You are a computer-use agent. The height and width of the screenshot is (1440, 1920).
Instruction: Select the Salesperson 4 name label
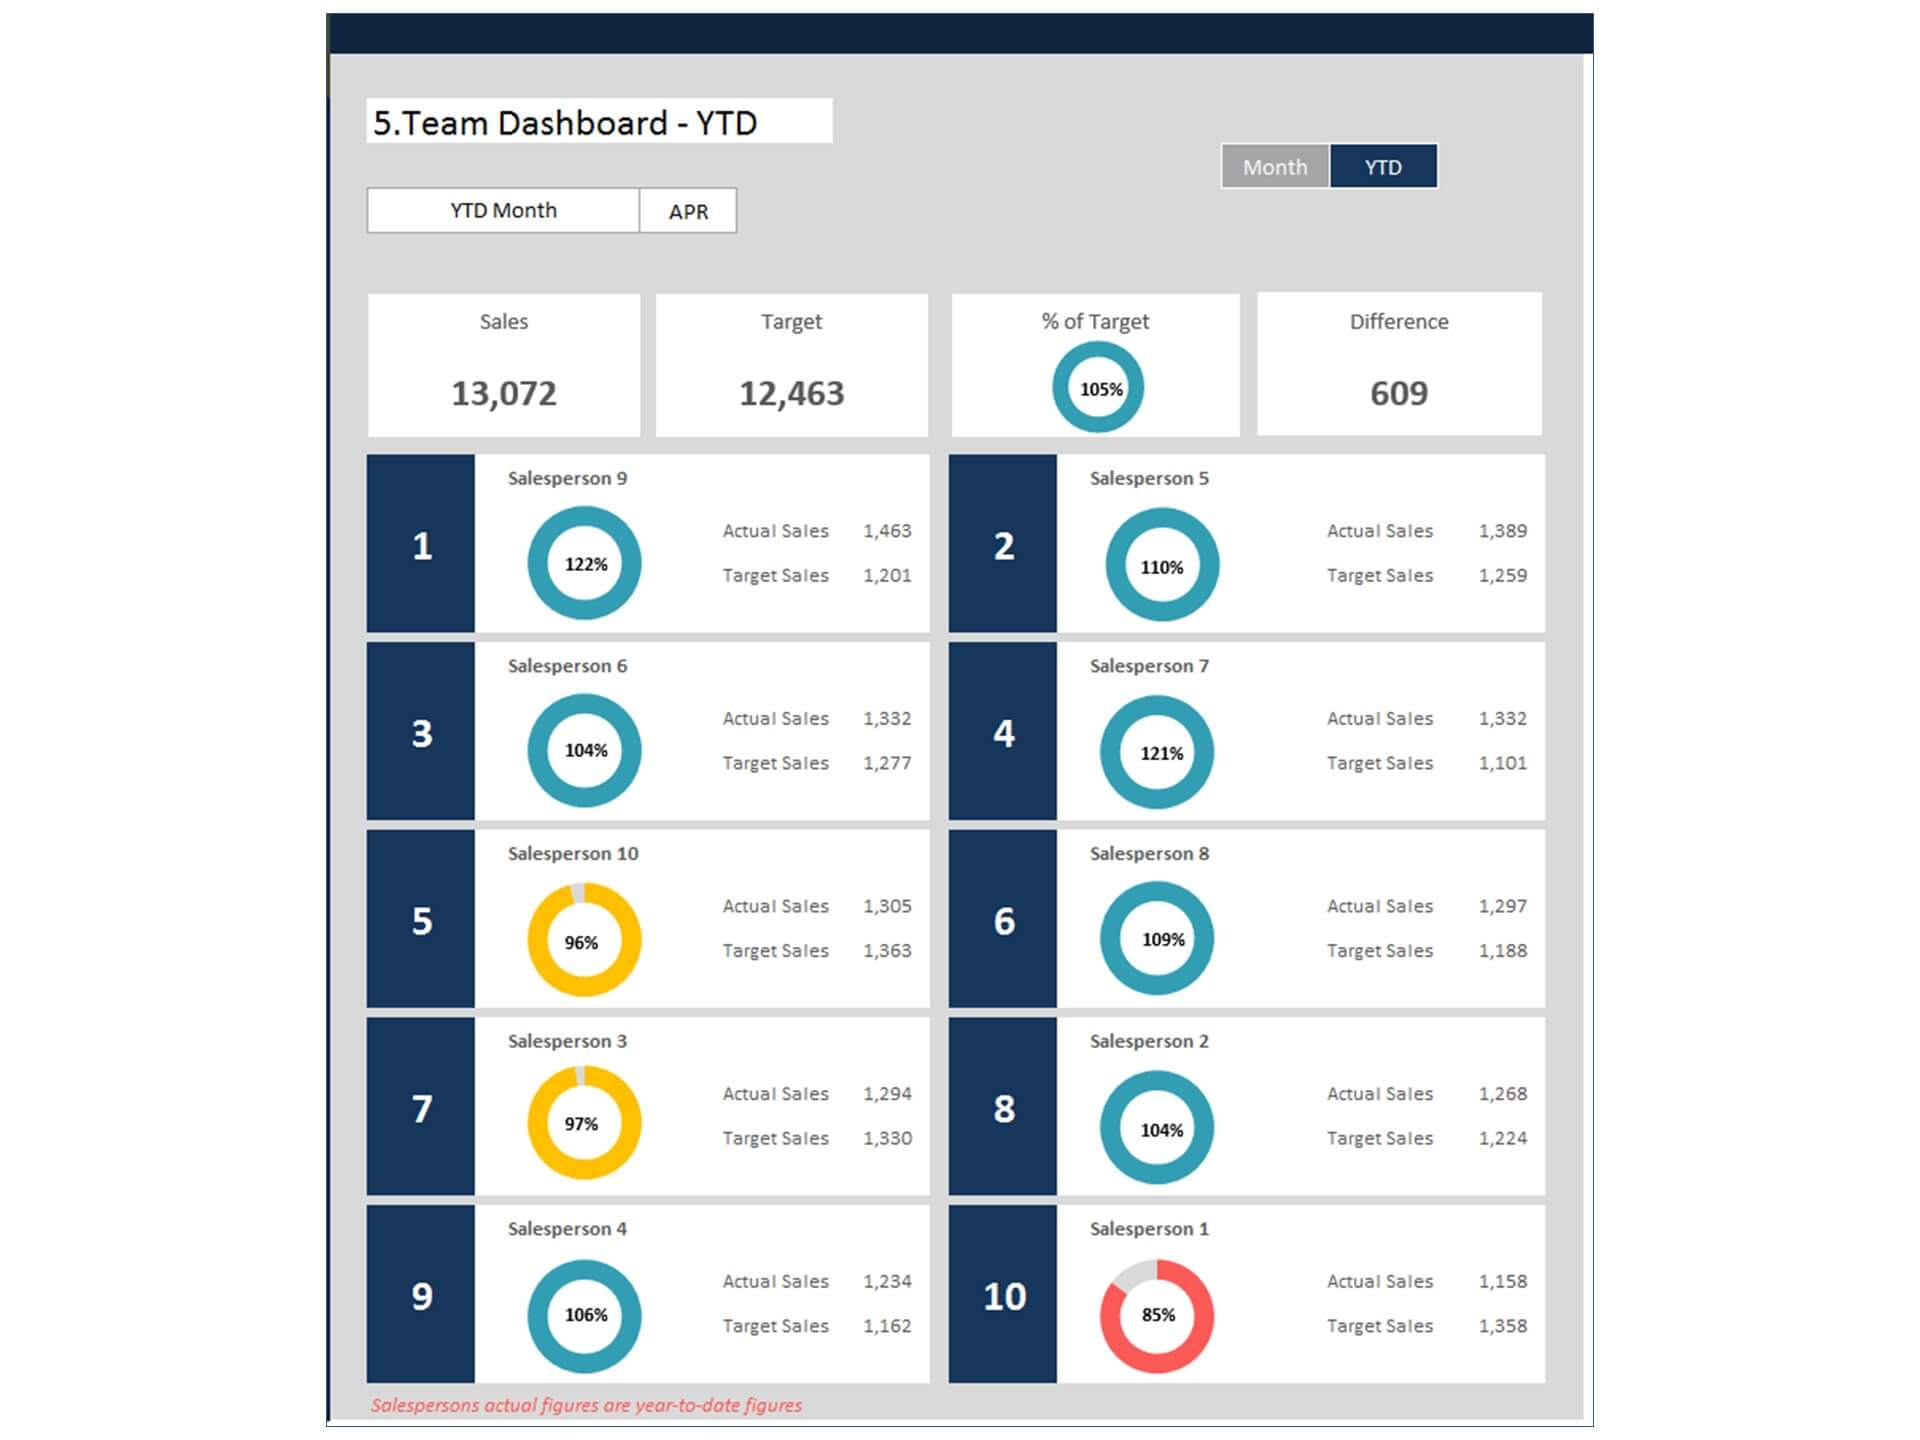(567, 1229)
